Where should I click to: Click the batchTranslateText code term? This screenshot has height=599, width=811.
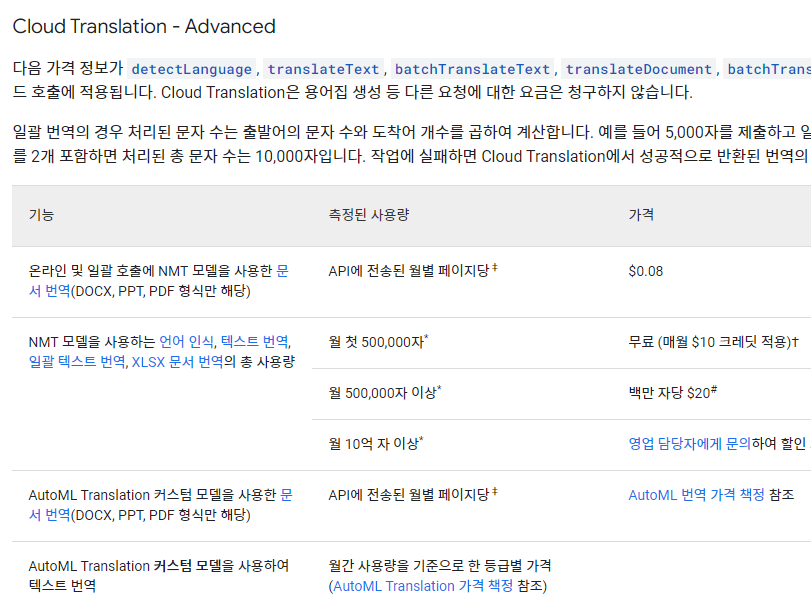pyautogui.click(x=472, y=69)
